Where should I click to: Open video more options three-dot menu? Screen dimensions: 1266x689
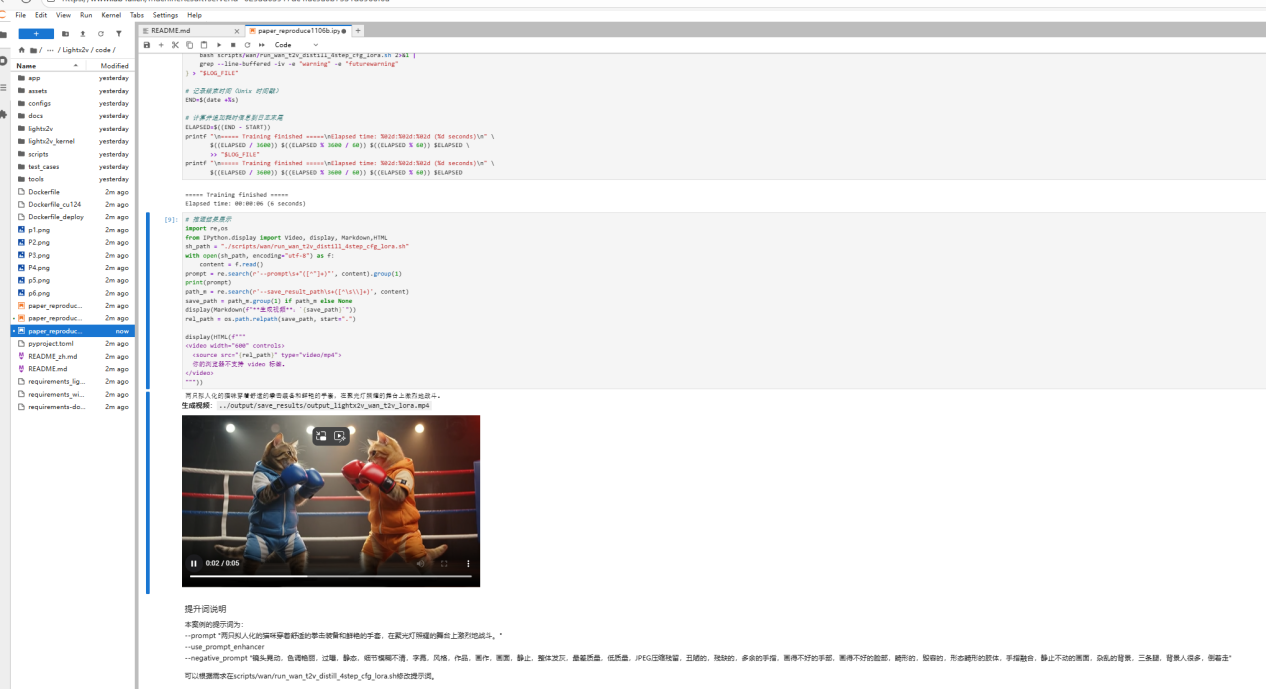468,564
